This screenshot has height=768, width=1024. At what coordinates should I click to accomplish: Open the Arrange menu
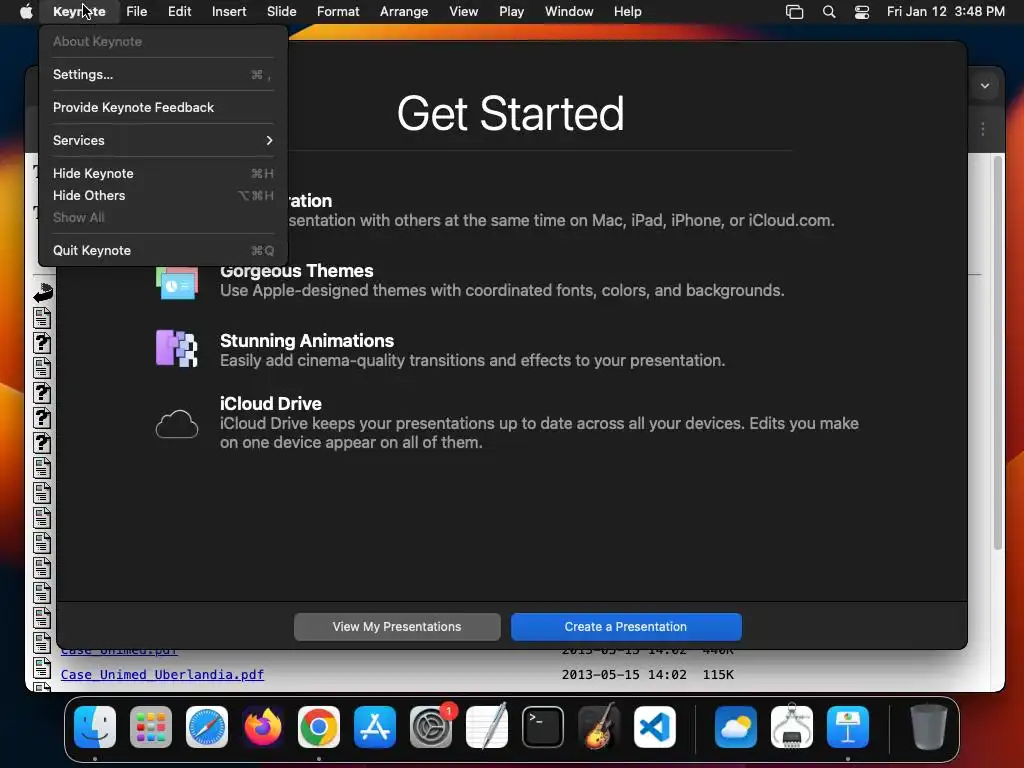tap(404, 12)
